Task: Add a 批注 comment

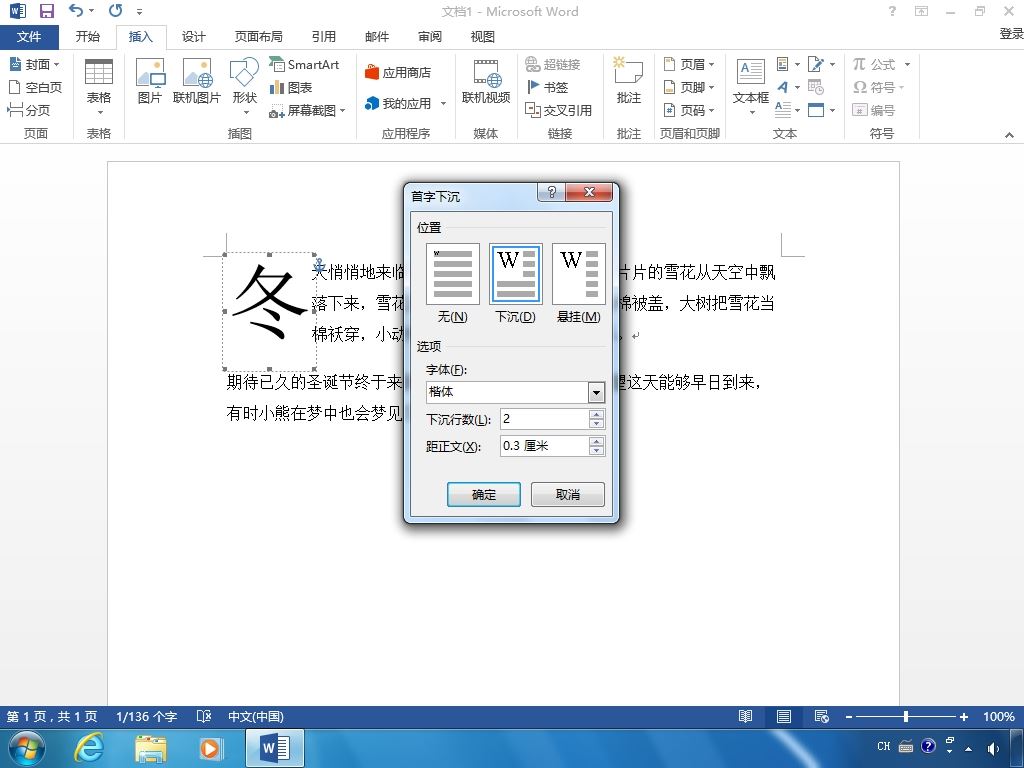Action: point(628,81)
